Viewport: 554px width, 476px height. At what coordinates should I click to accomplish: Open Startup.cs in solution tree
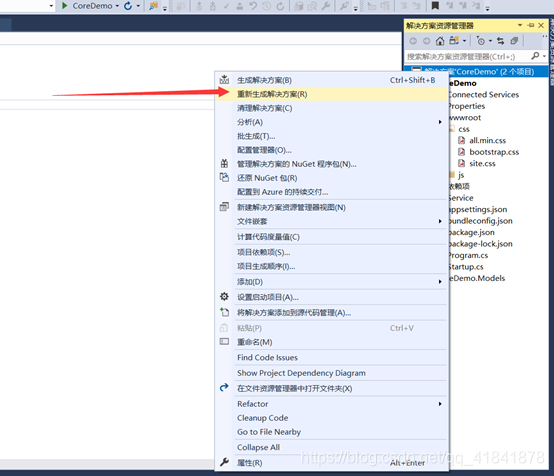[466, 267]
